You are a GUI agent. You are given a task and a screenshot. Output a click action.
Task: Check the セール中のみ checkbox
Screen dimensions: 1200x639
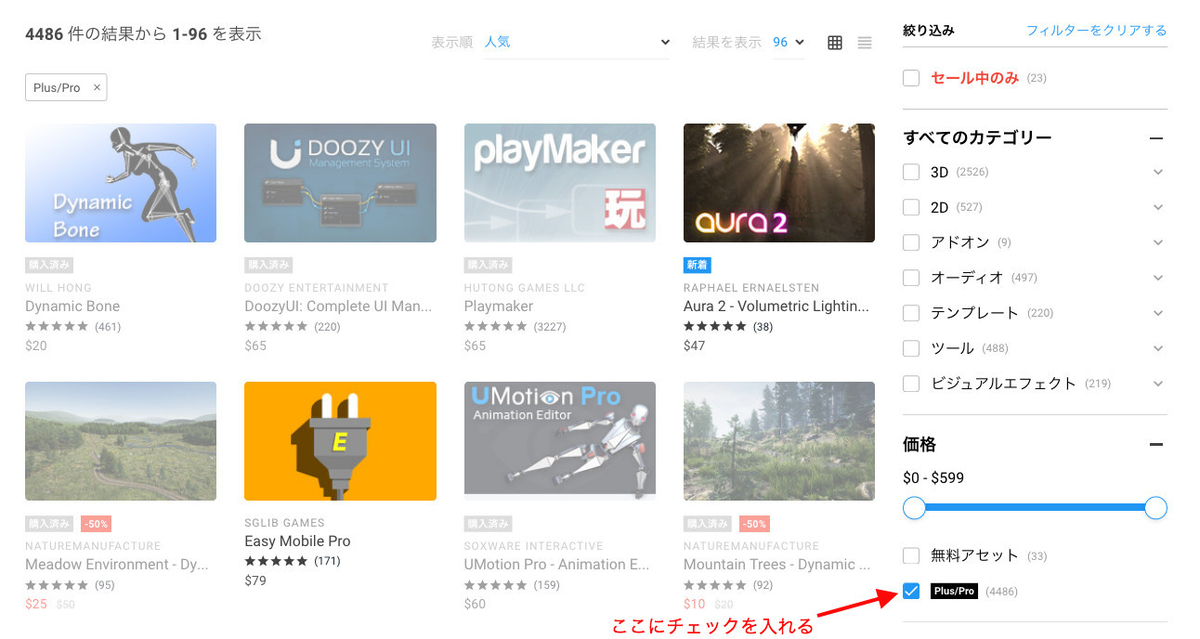[911, 78]
